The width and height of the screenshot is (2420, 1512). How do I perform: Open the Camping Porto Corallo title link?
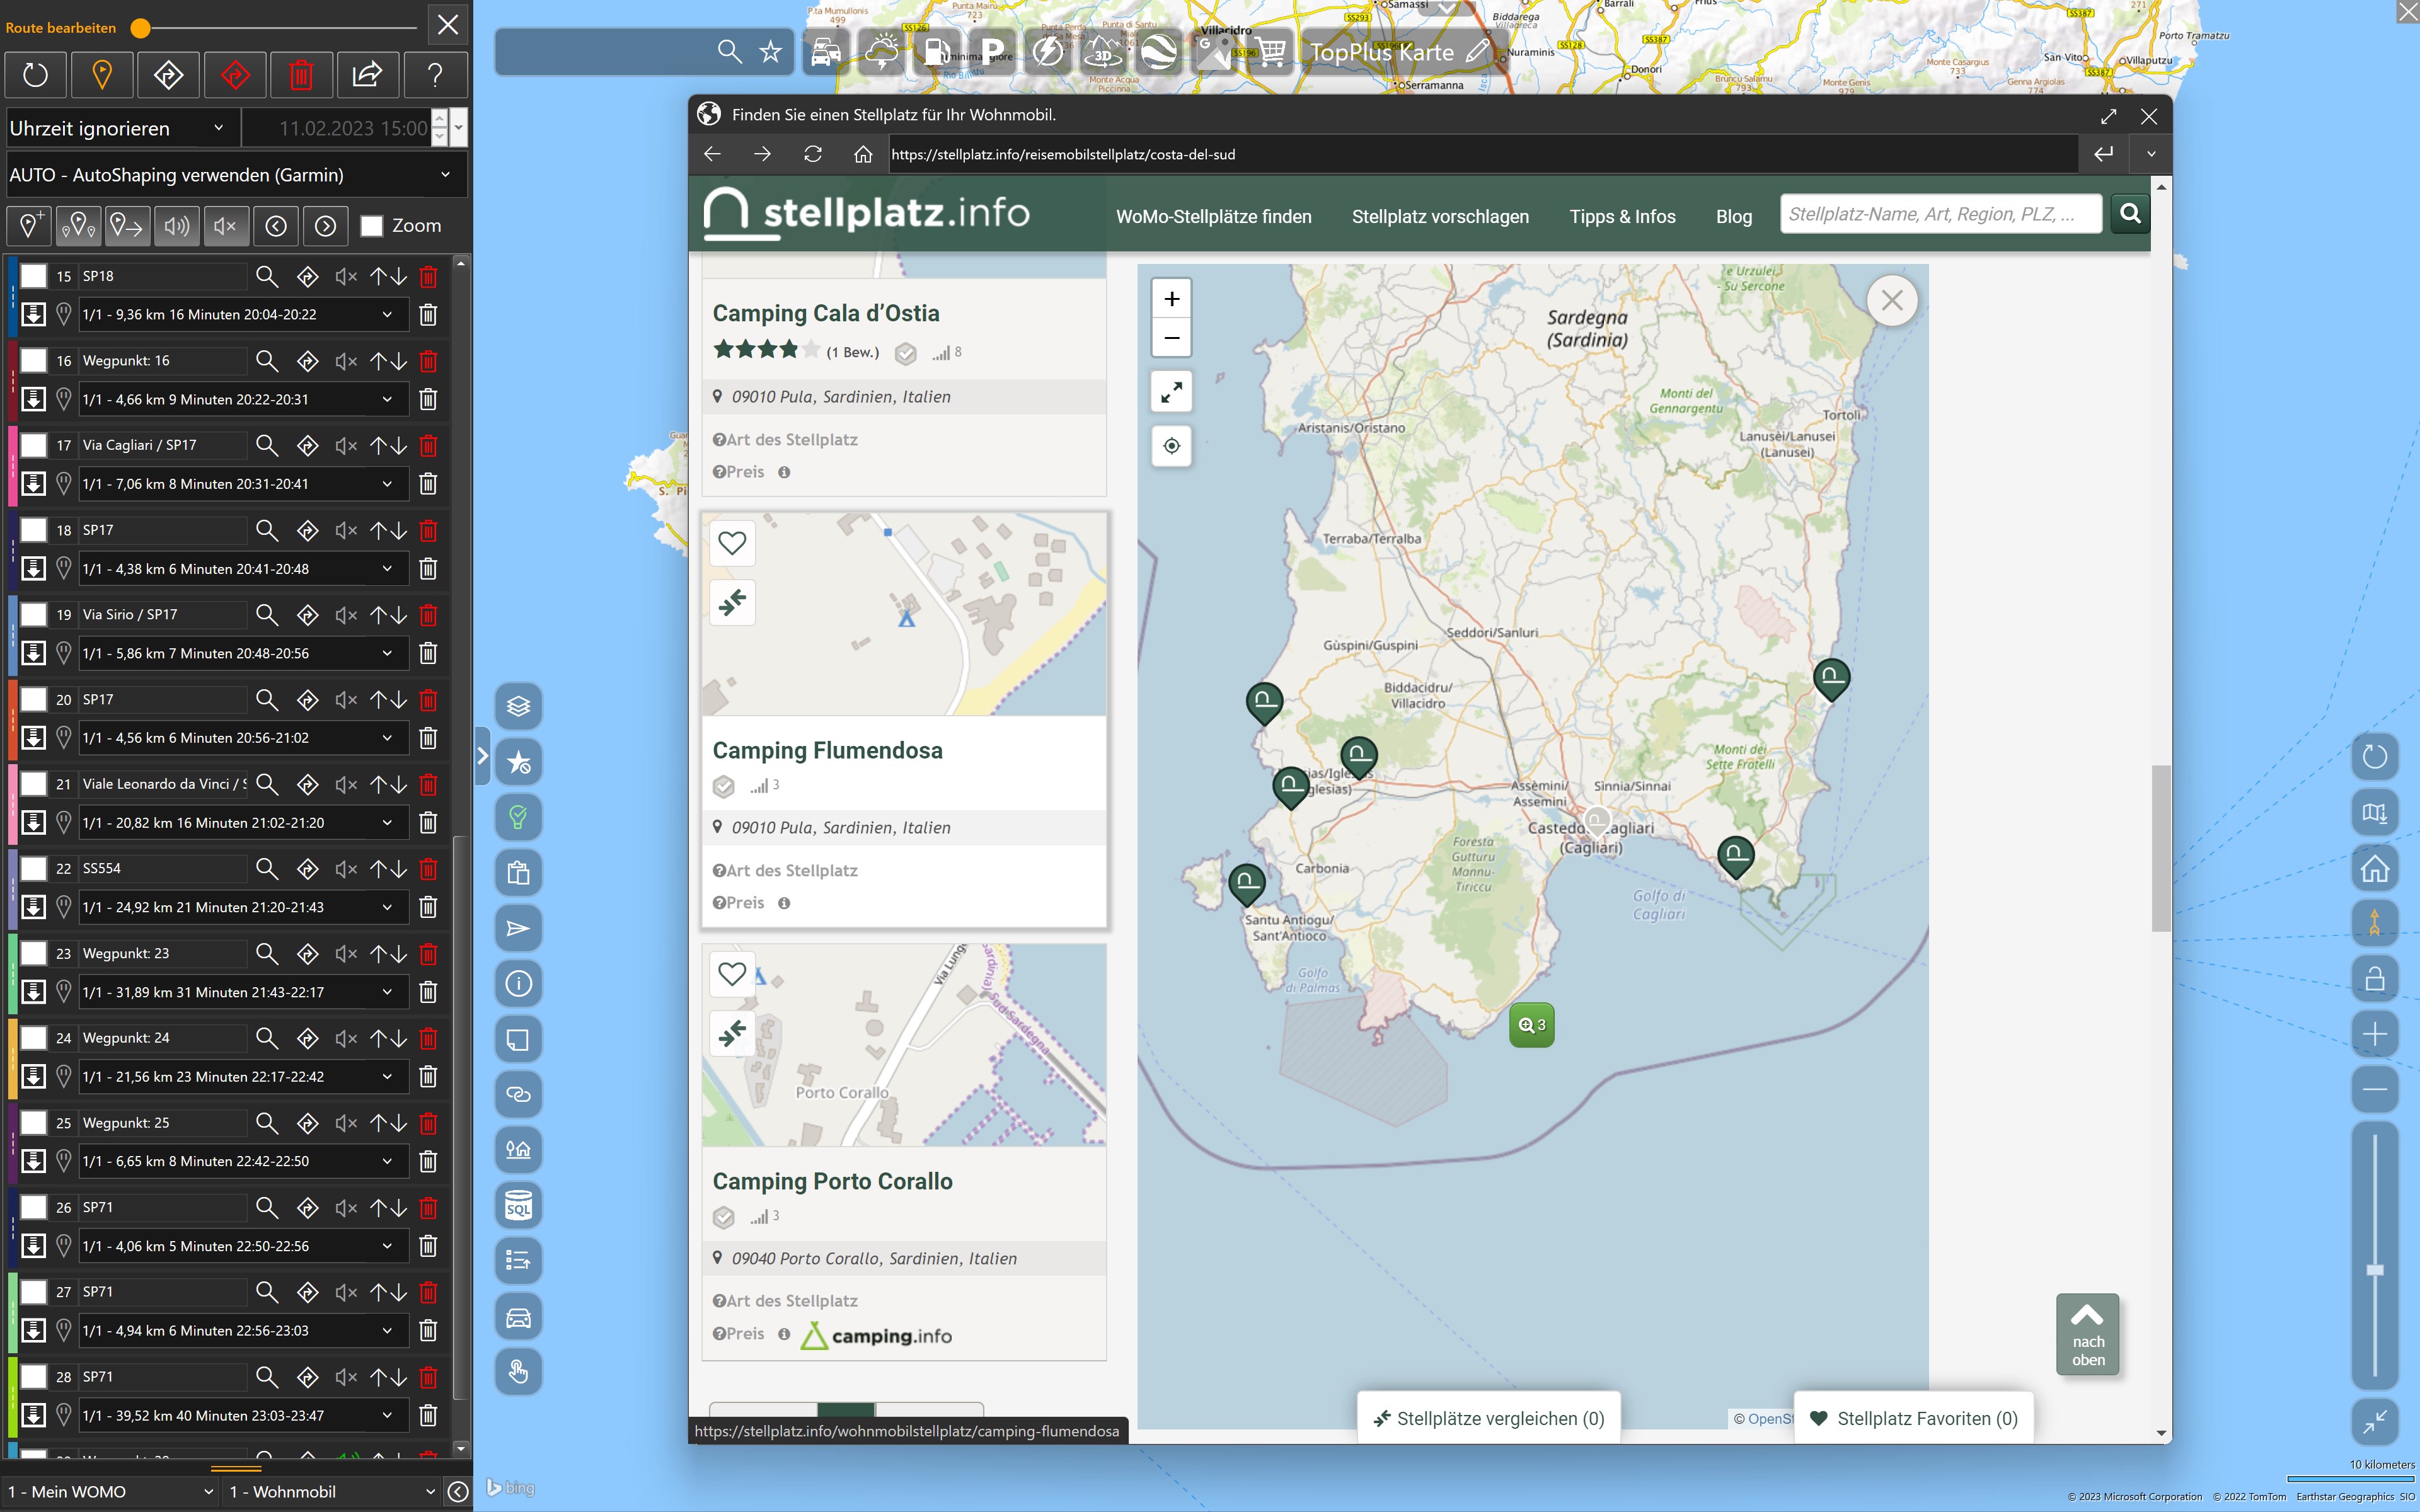[x=832, y=1181]
